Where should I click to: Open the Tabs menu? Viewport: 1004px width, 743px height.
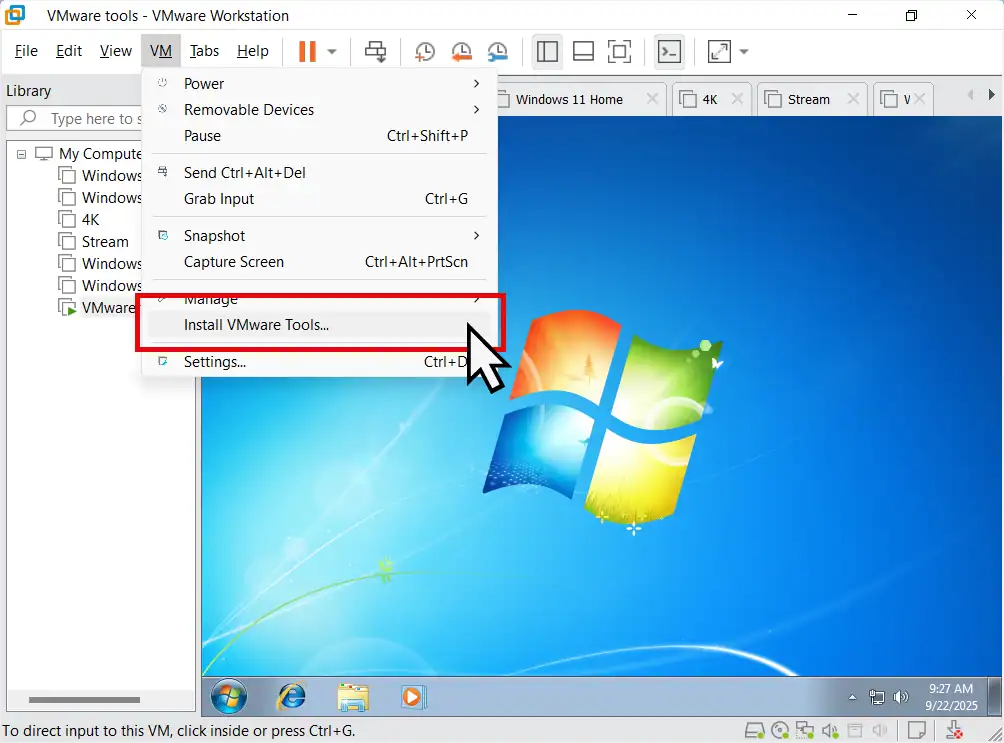tap(204, 51)
